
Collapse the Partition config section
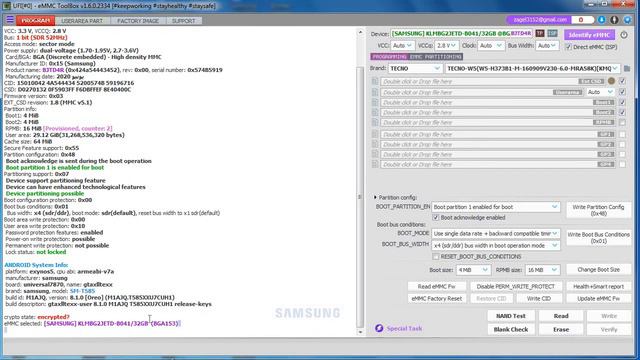376,197
